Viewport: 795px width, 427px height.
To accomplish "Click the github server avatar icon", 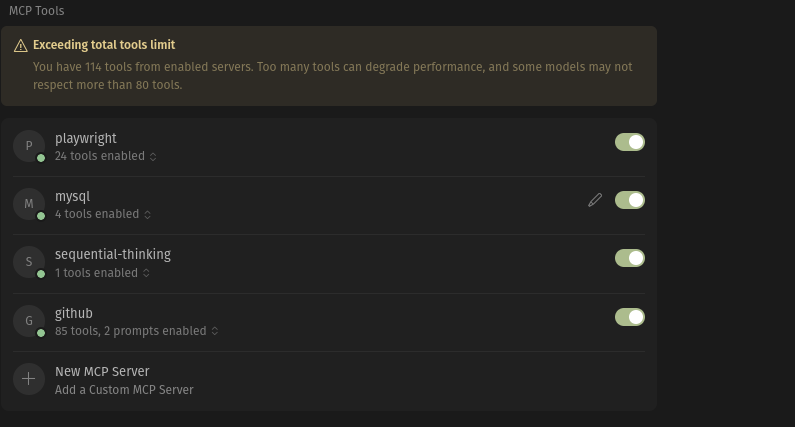I will (x=29, y=321).
